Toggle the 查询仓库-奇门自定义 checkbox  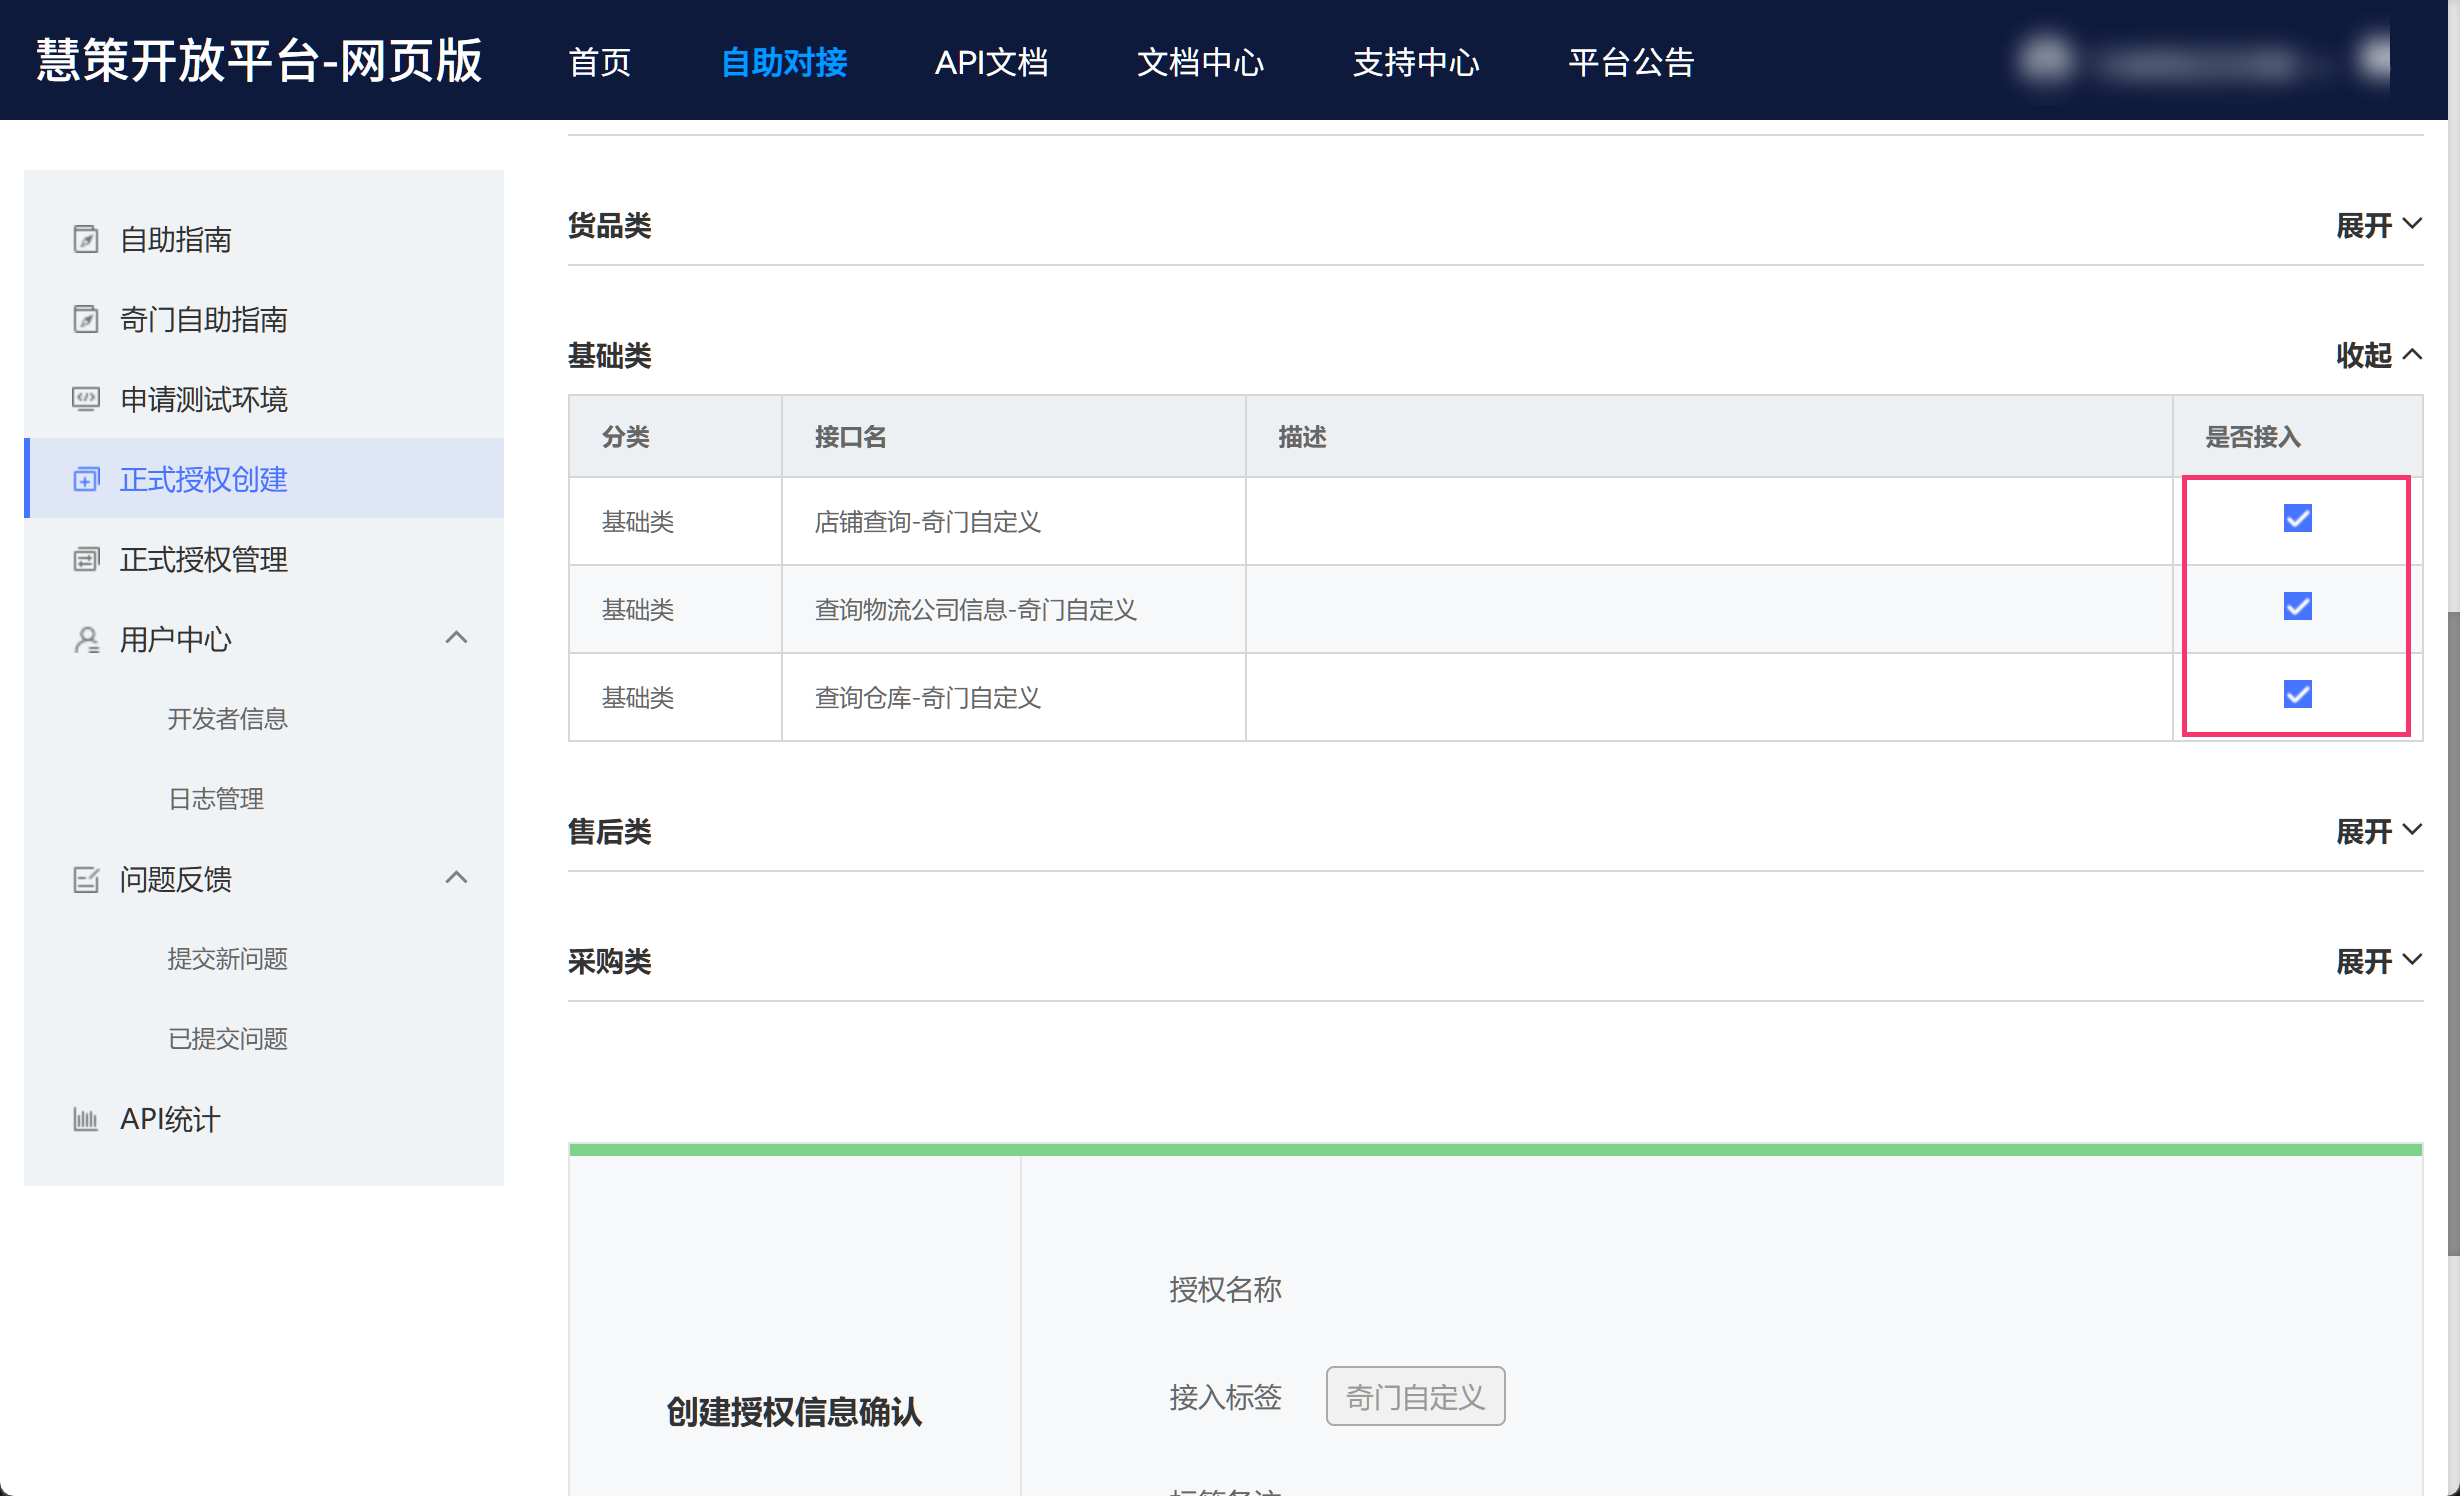click(x=2297, y=694)
